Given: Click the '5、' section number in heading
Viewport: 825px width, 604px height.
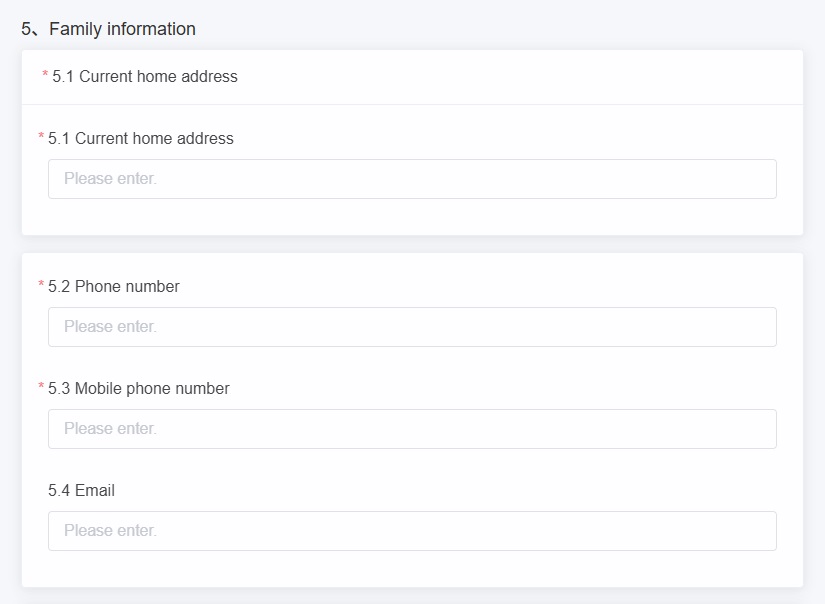Looking at the screenshot, I should coord(30,29).
